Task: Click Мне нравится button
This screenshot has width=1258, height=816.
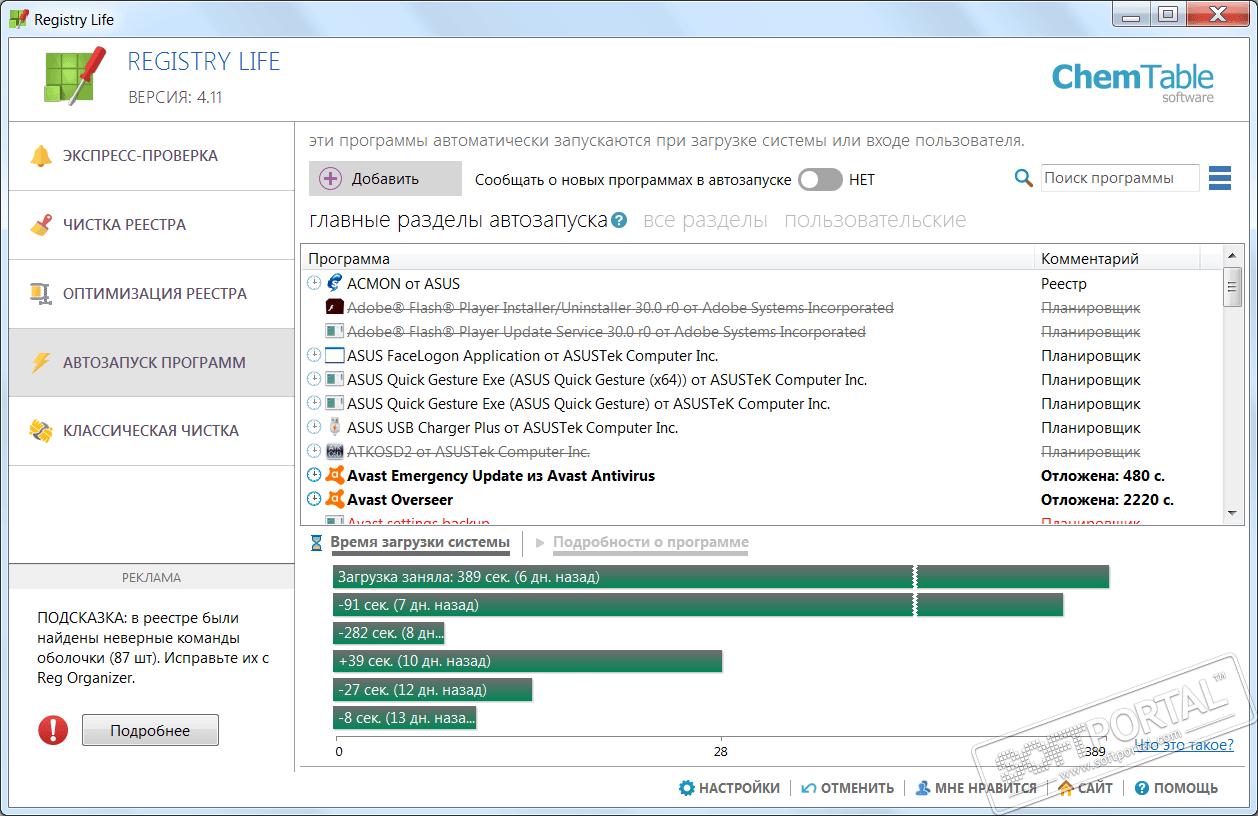Action: tap(976, 788)
